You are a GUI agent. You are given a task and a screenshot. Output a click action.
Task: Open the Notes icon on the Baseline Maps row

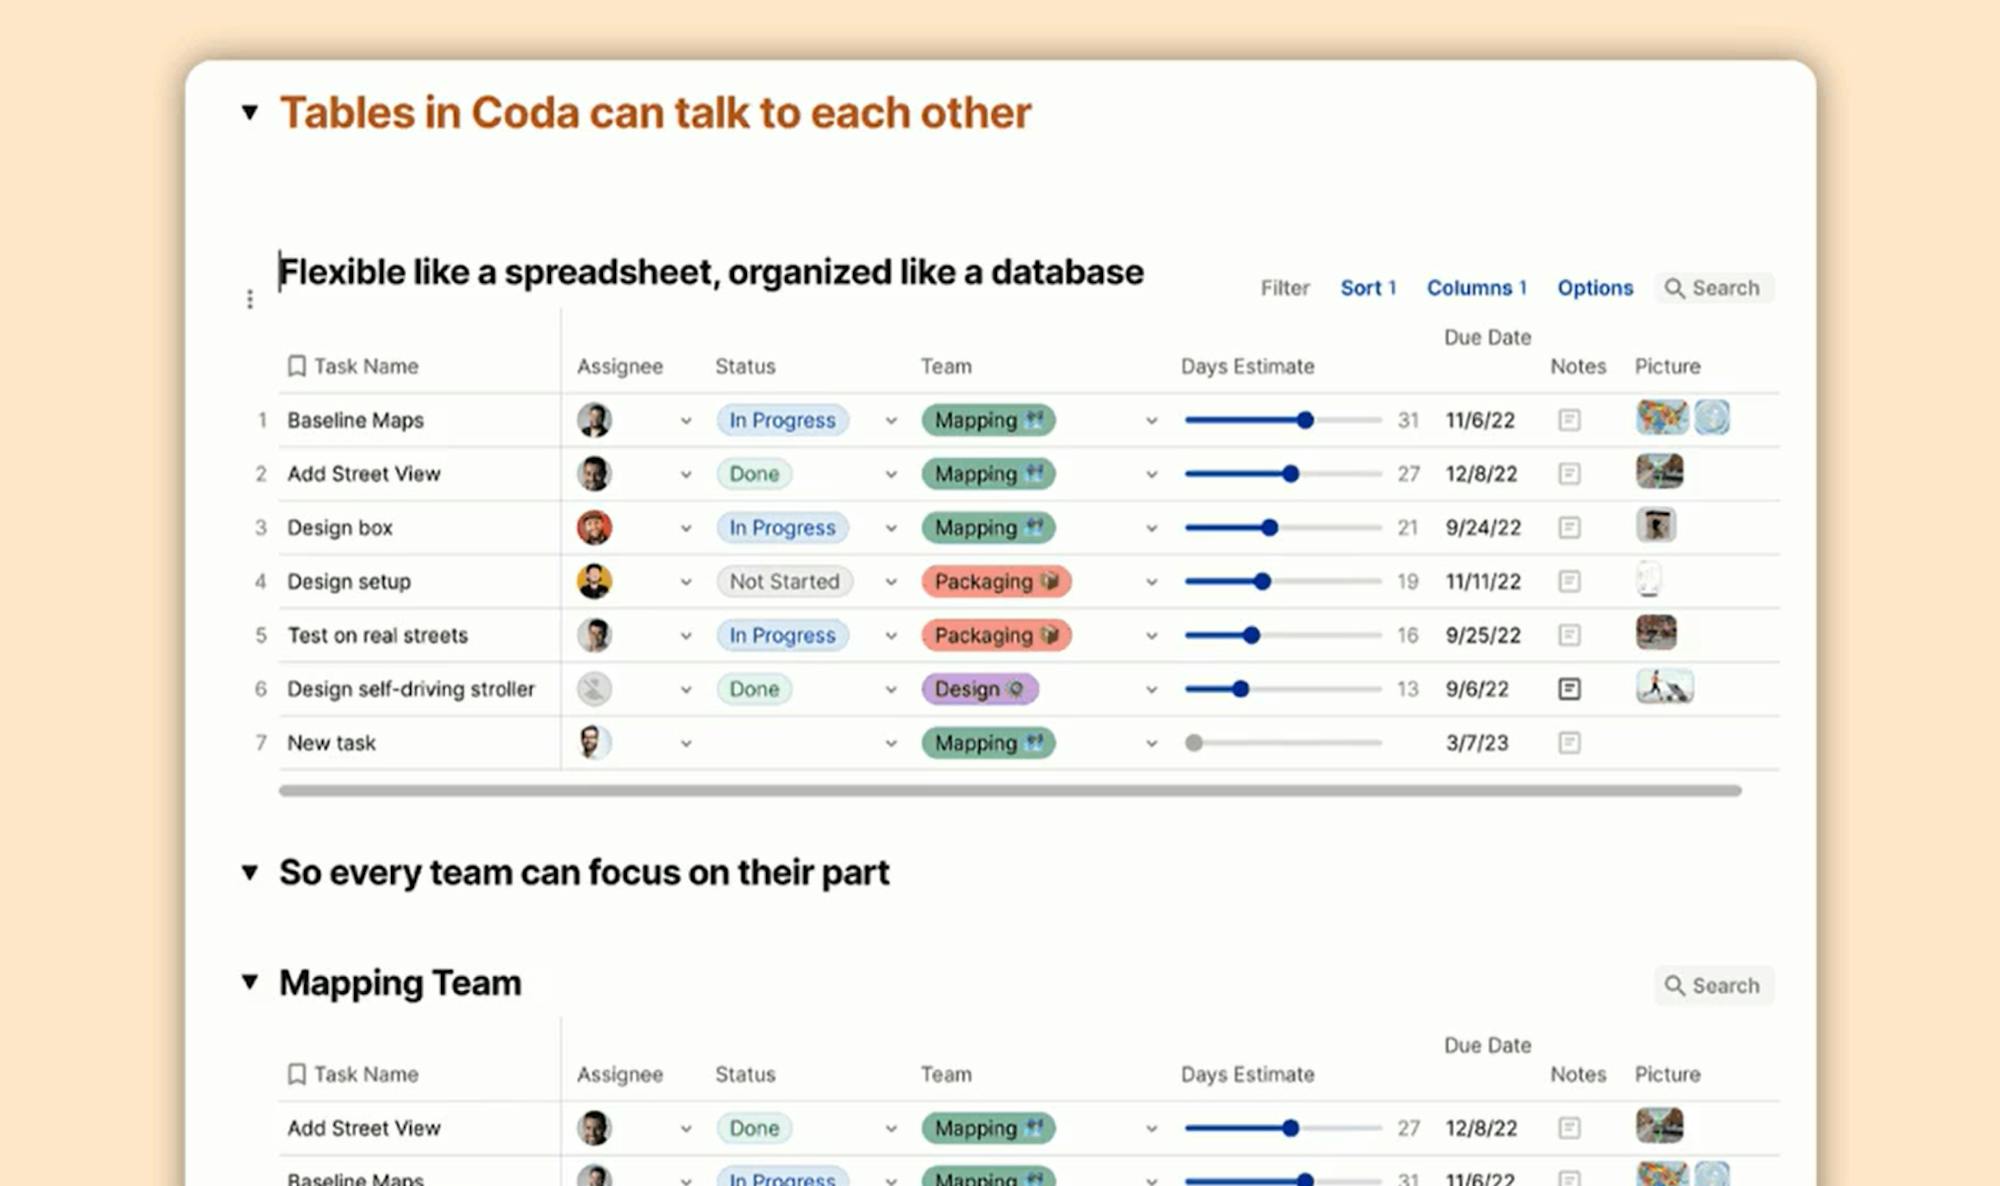coord(1567,420)
